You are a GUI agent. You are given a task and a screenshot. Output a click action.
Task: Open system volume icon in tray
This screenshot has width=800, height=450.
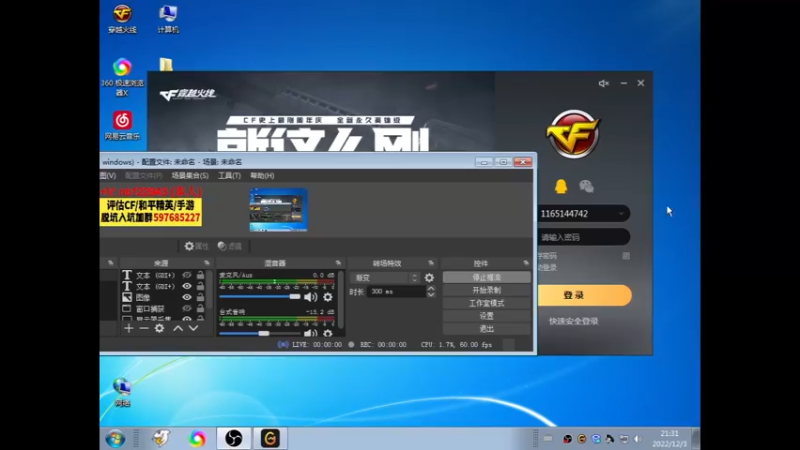638,439
